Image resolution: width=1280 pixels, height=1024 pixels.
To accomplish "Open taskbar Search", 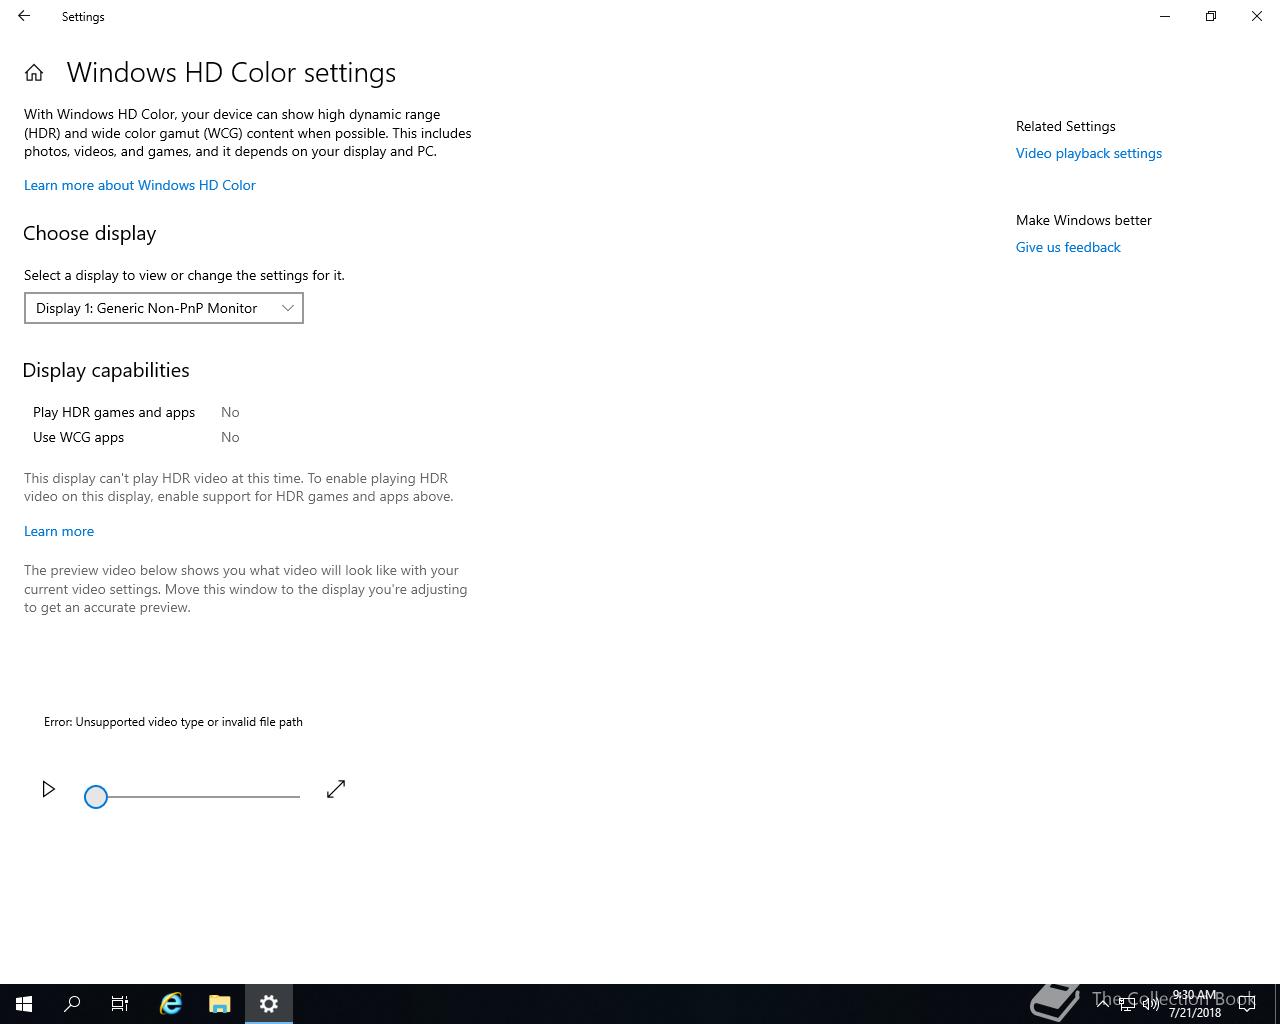I will pos(72,1004).
